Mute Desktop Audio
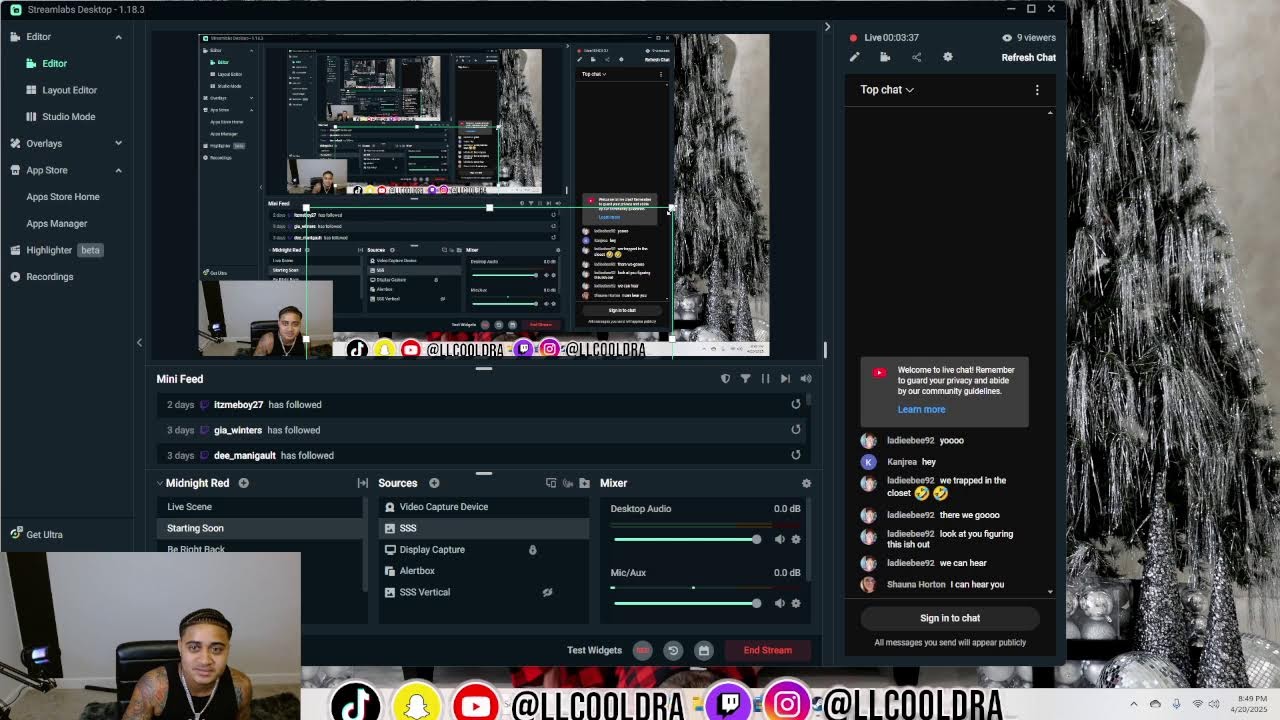1280x720 pixels. pos(780,539)
